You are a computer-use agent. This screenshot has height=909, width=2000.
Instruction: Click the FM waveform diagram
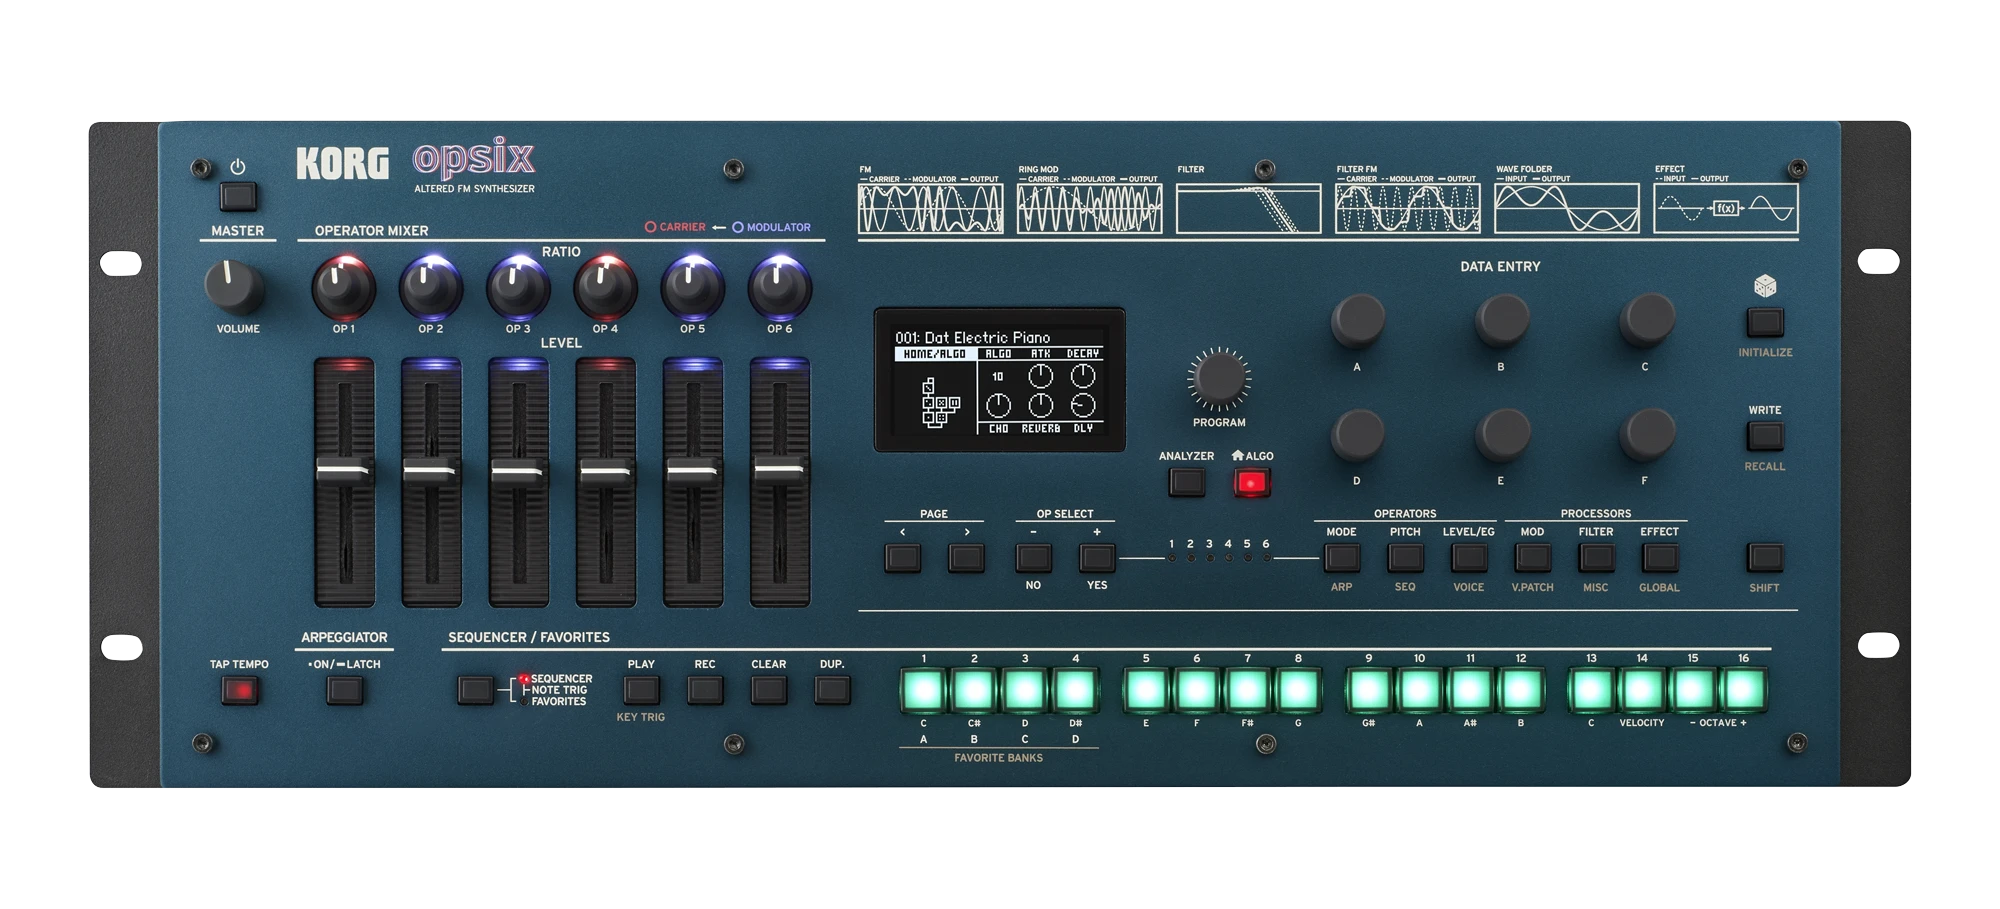tap(930, 209)
